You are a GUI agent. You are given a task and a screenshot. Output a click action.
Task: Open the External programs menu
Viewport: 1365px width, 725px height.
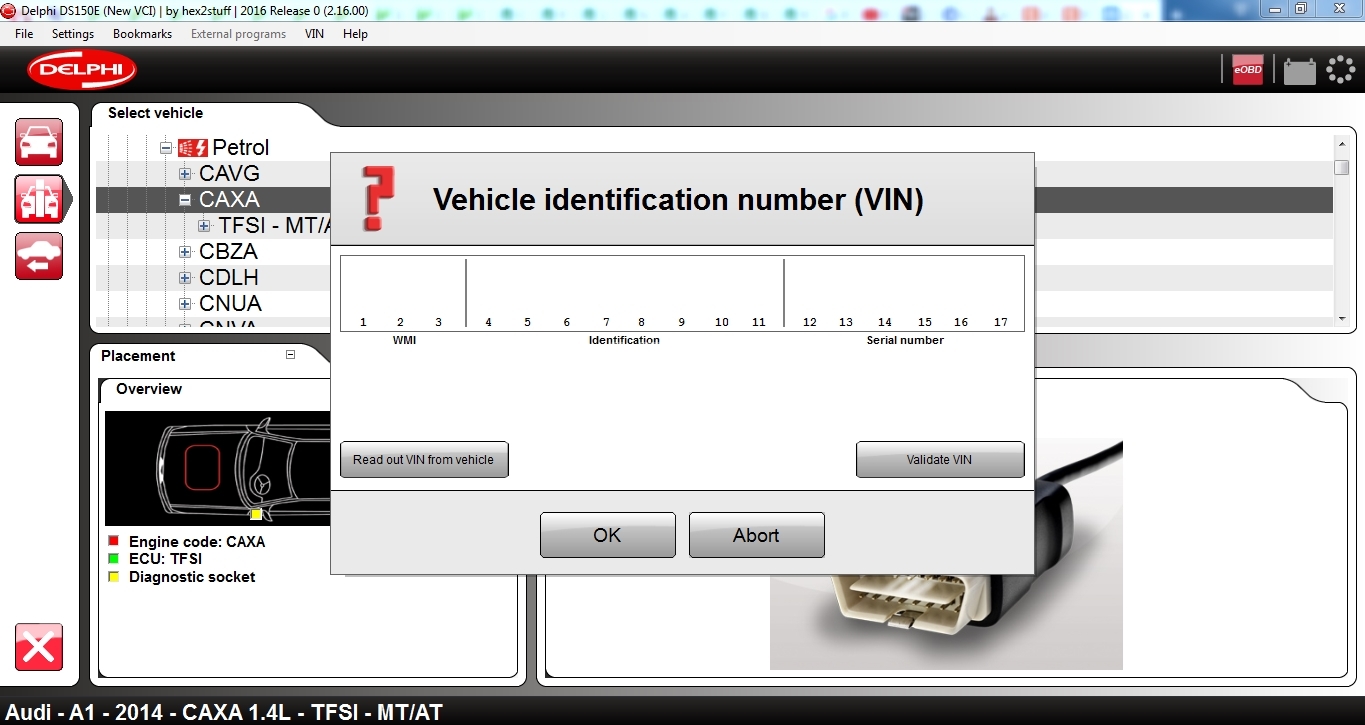(238, 34)
